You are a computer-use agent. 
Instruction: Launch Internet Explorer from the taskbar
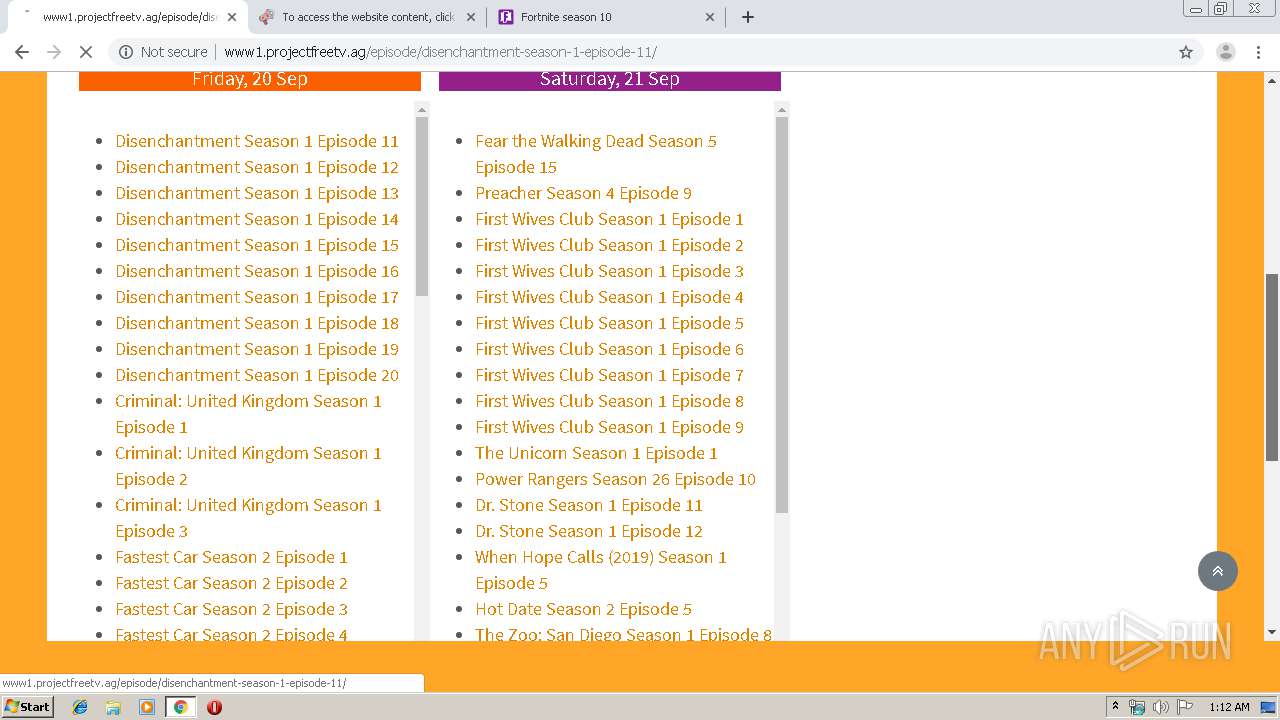coord(80,707)
